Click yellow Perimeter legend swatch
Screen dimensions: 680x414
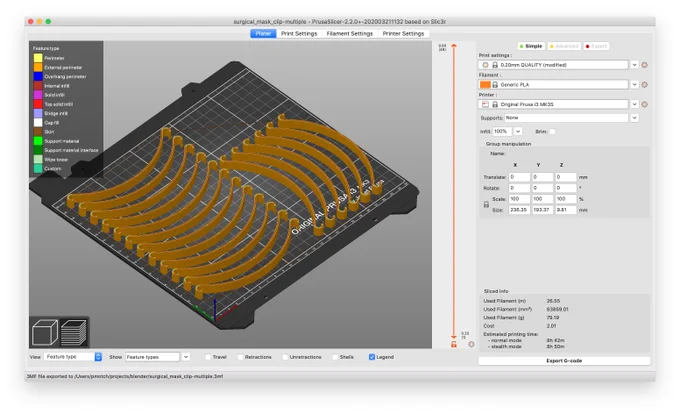point(38,58)
